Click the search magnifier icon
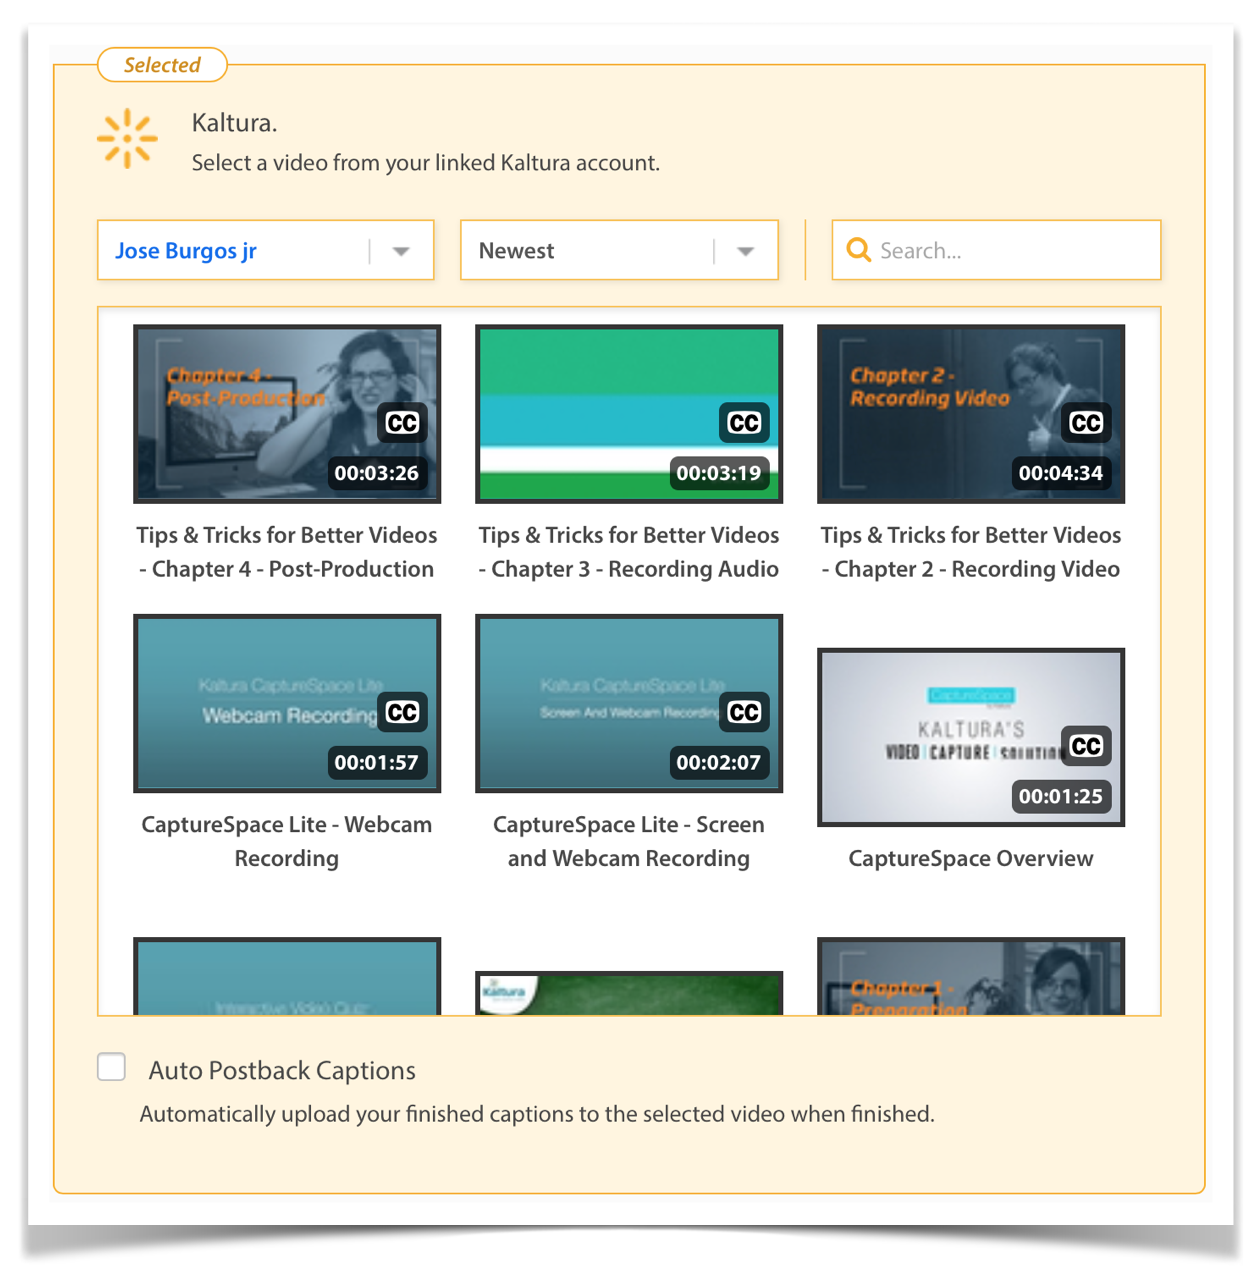The height and width of the screenshot is (1276, 1260). [858, 250]
